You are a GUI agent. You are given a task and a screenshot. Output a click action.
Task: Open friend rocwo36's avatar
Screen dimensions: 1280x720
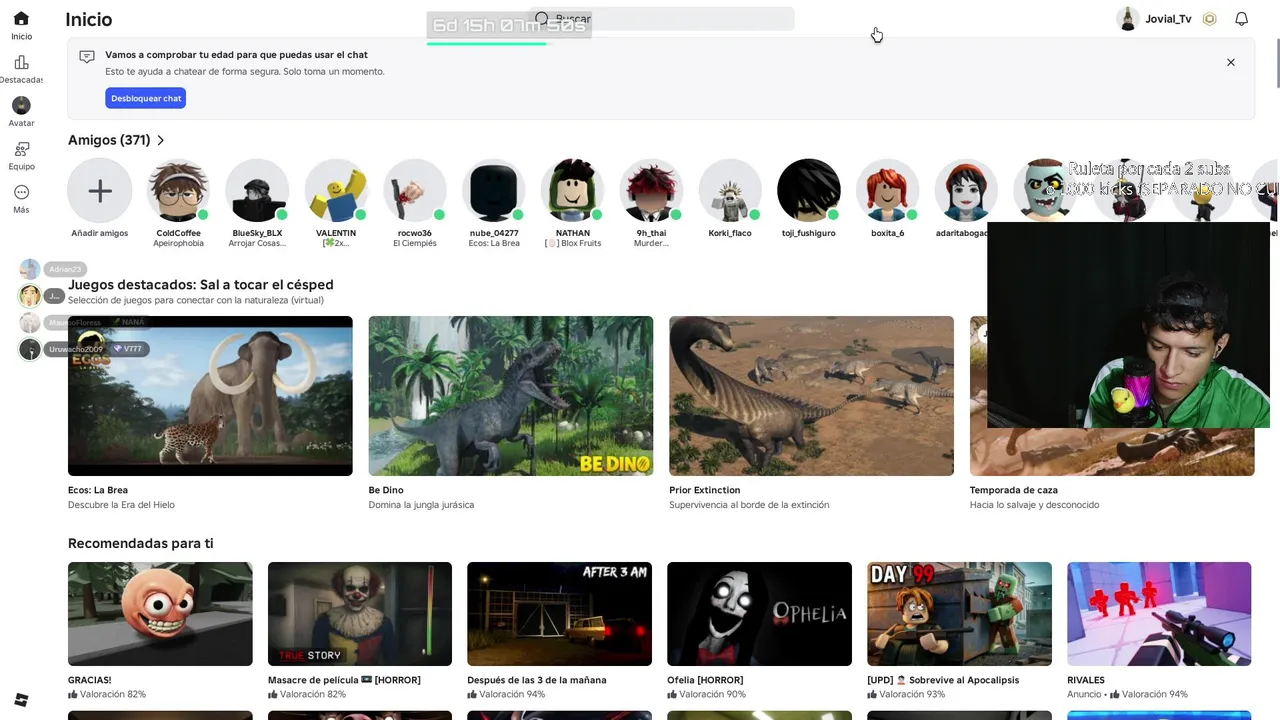tap(414, 190)
